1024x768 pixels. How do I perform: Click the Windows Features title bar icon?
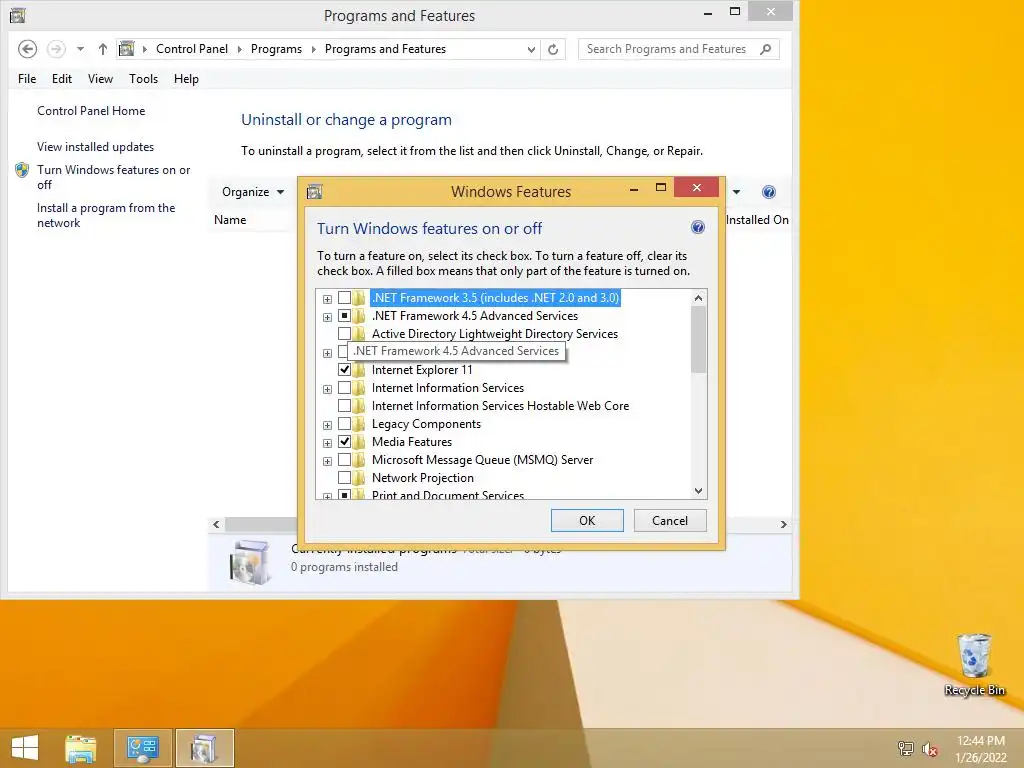click(x=315, y=191)
